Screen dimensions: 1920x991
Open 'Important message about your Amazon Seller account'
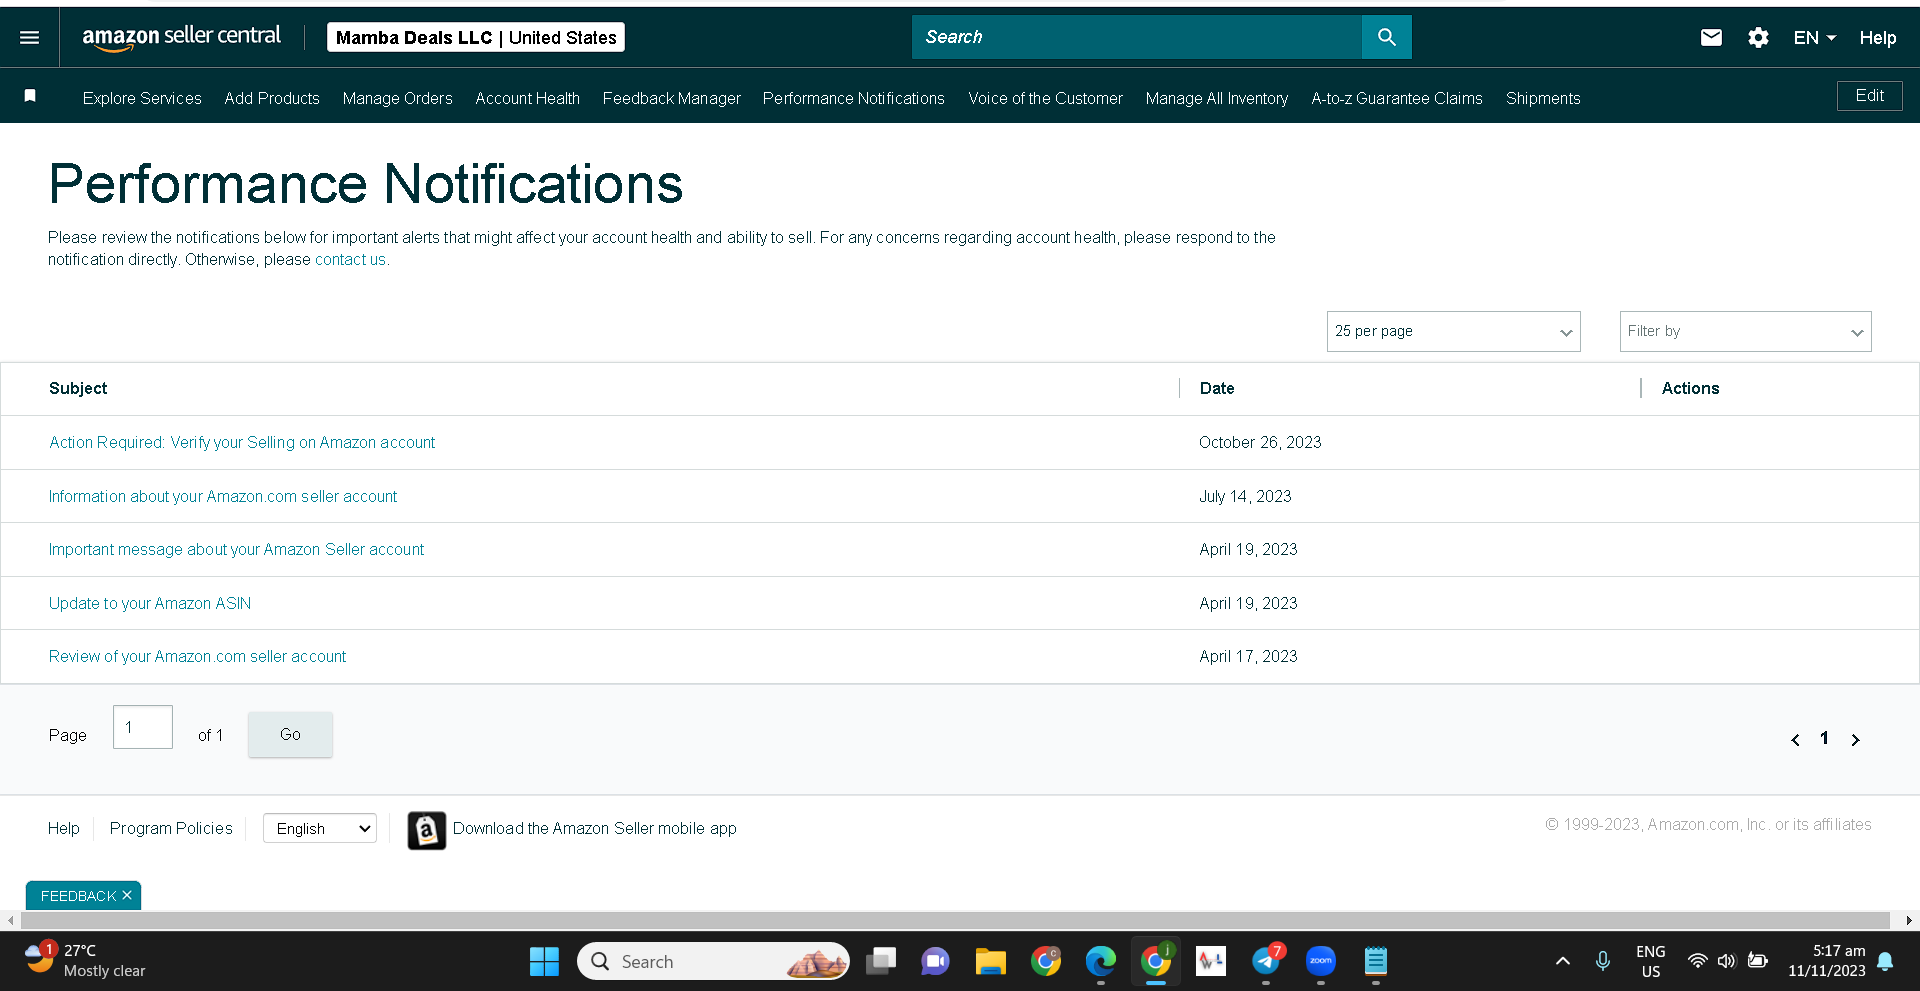(236, 550)
